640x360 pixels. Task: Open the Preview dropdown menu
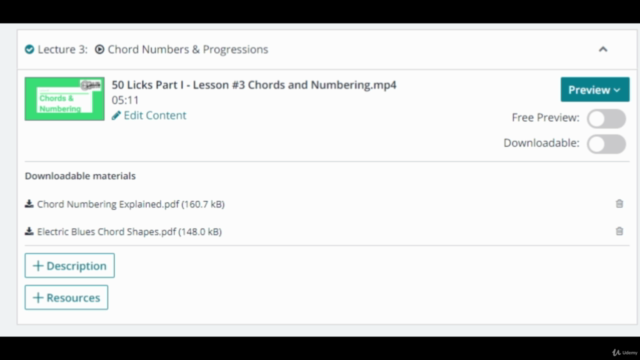(x=595, y=89)
